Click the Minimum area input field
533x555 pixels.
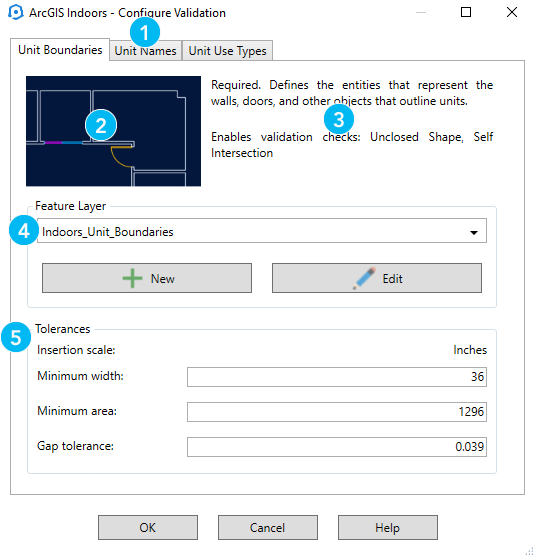(x=337, y=412)
